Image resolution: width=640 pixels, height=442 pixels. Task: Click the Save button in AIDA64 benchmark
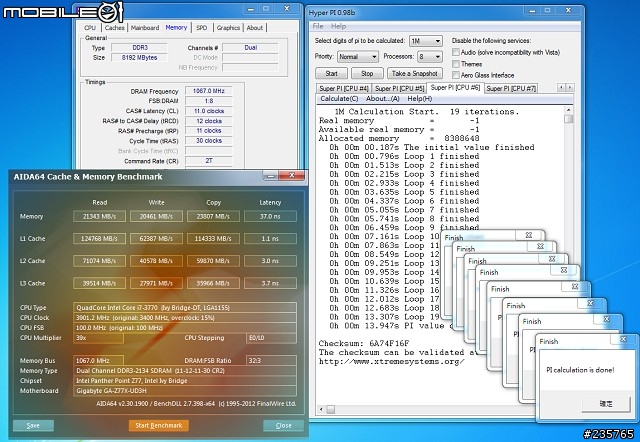[x=33, y=426]
